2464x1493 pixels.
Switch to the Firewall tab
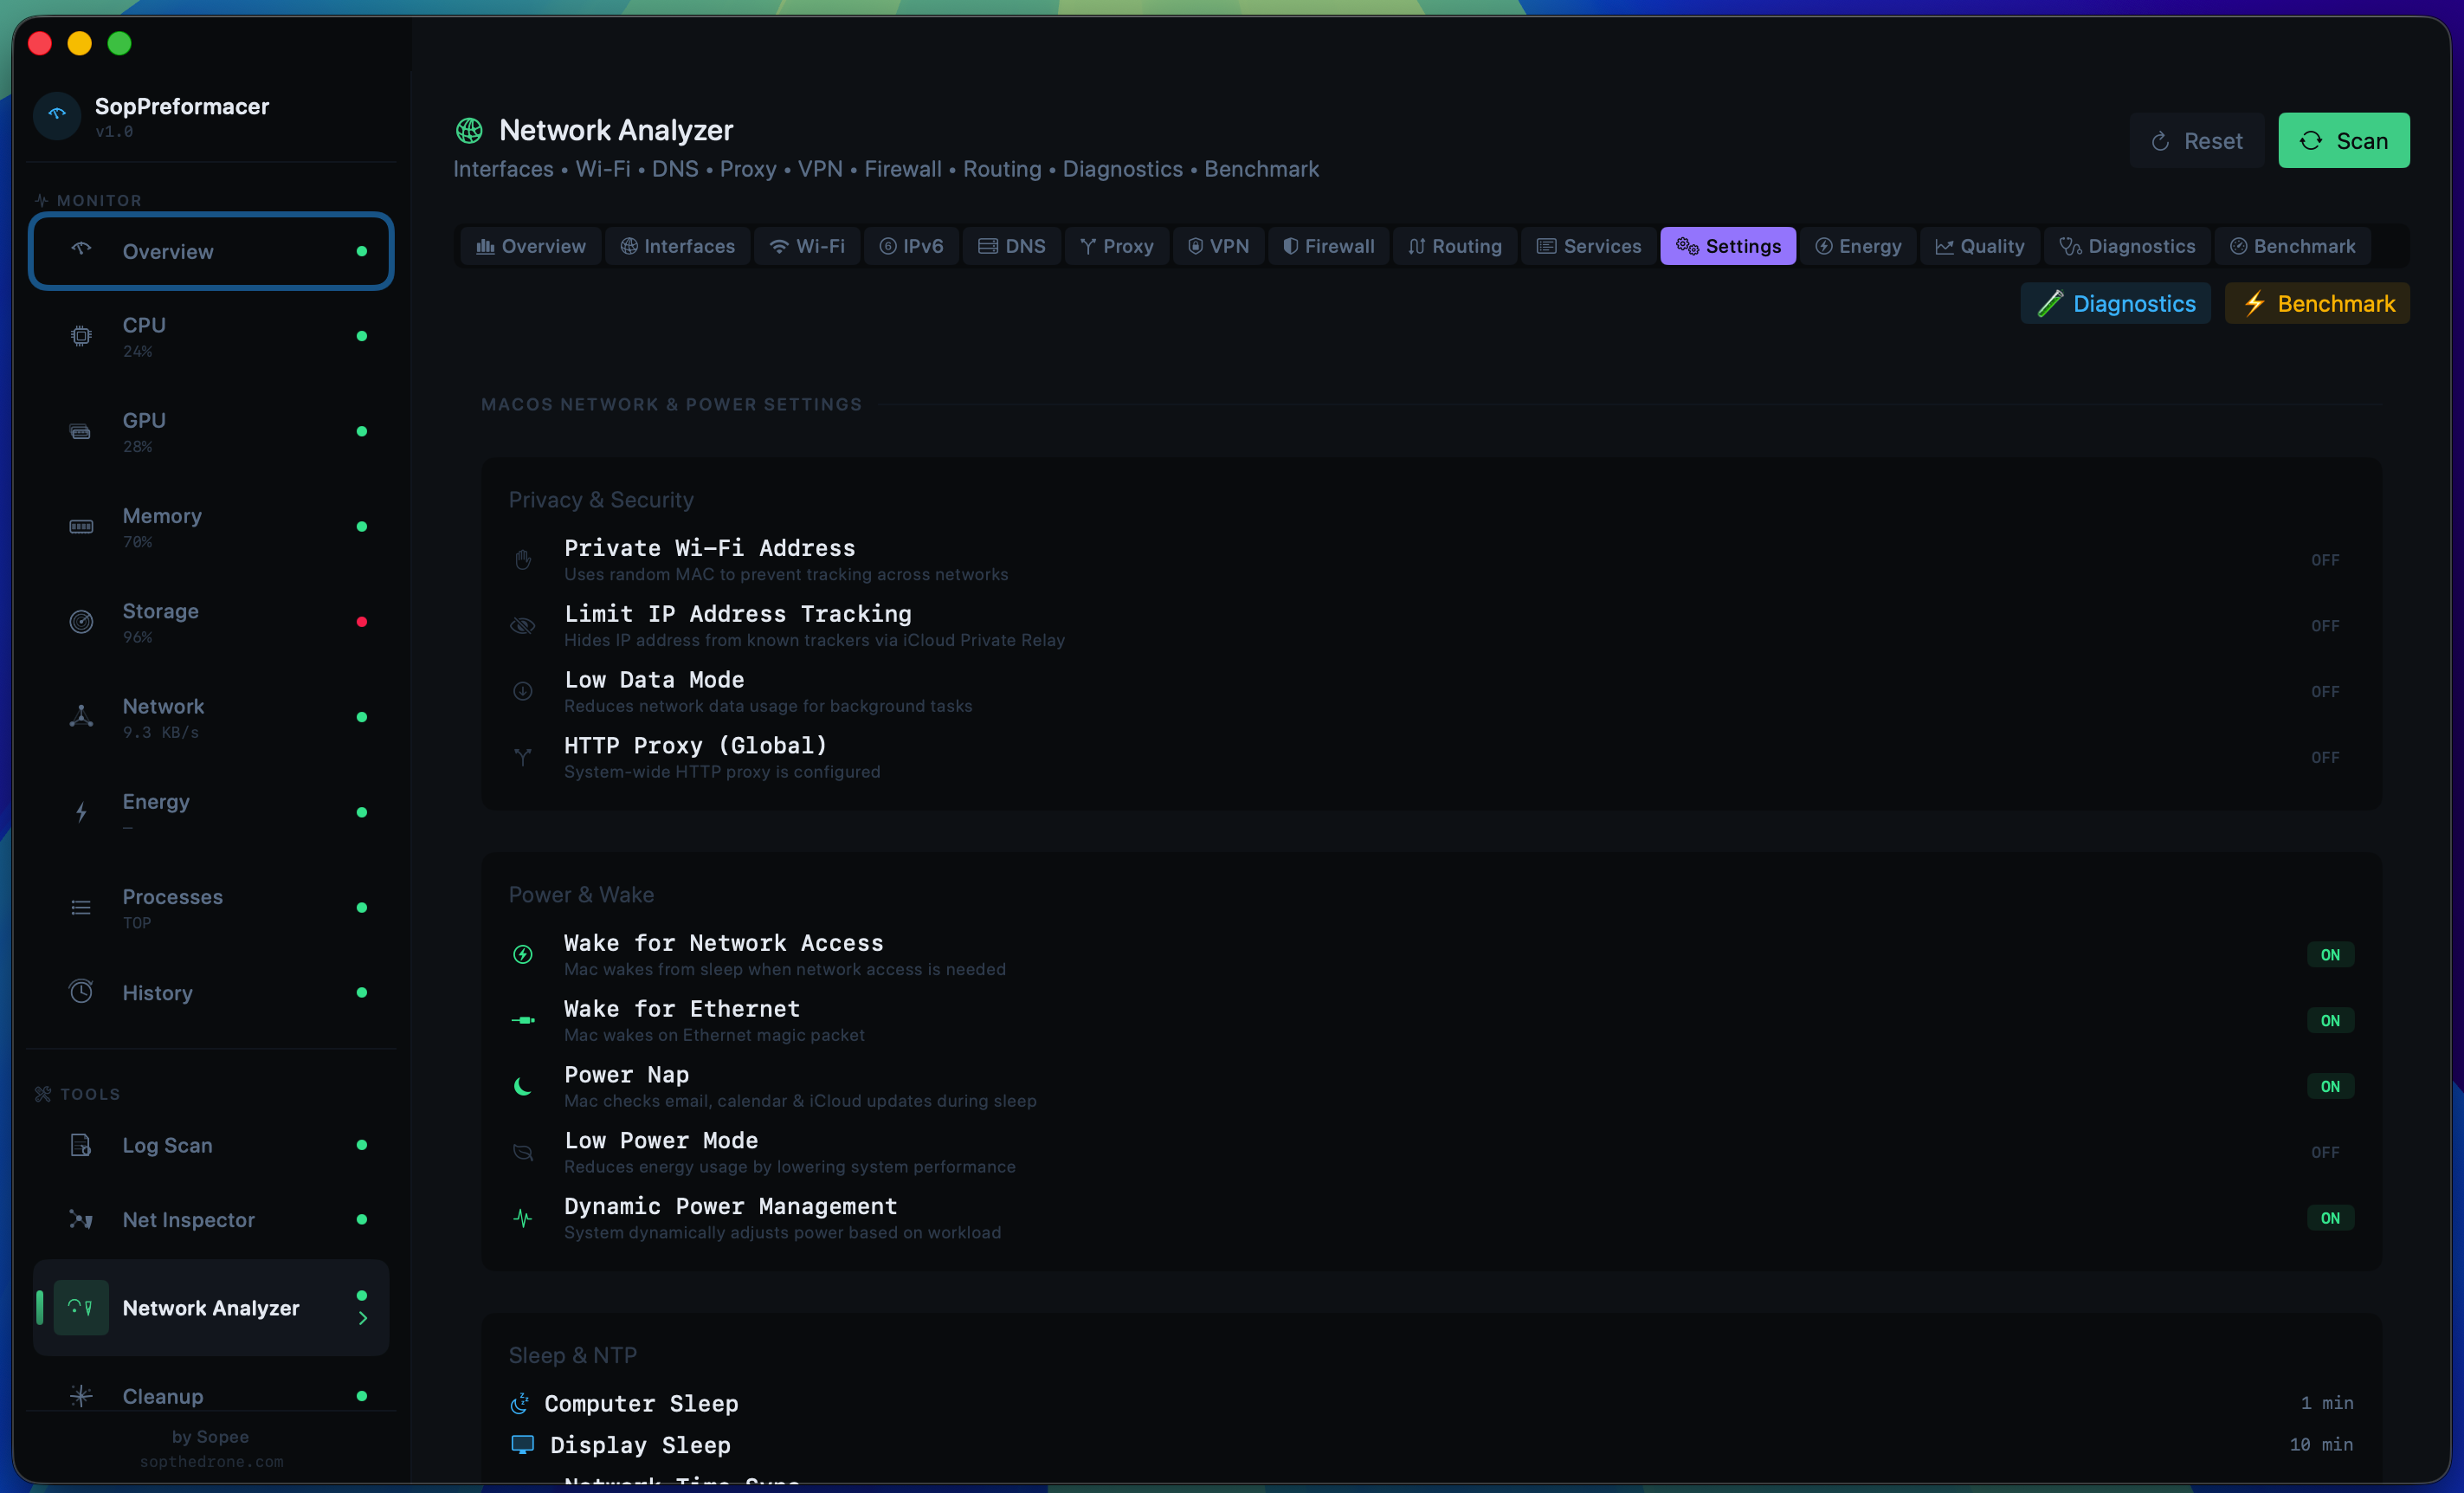pyautogui.click(x=1327, y=246)
